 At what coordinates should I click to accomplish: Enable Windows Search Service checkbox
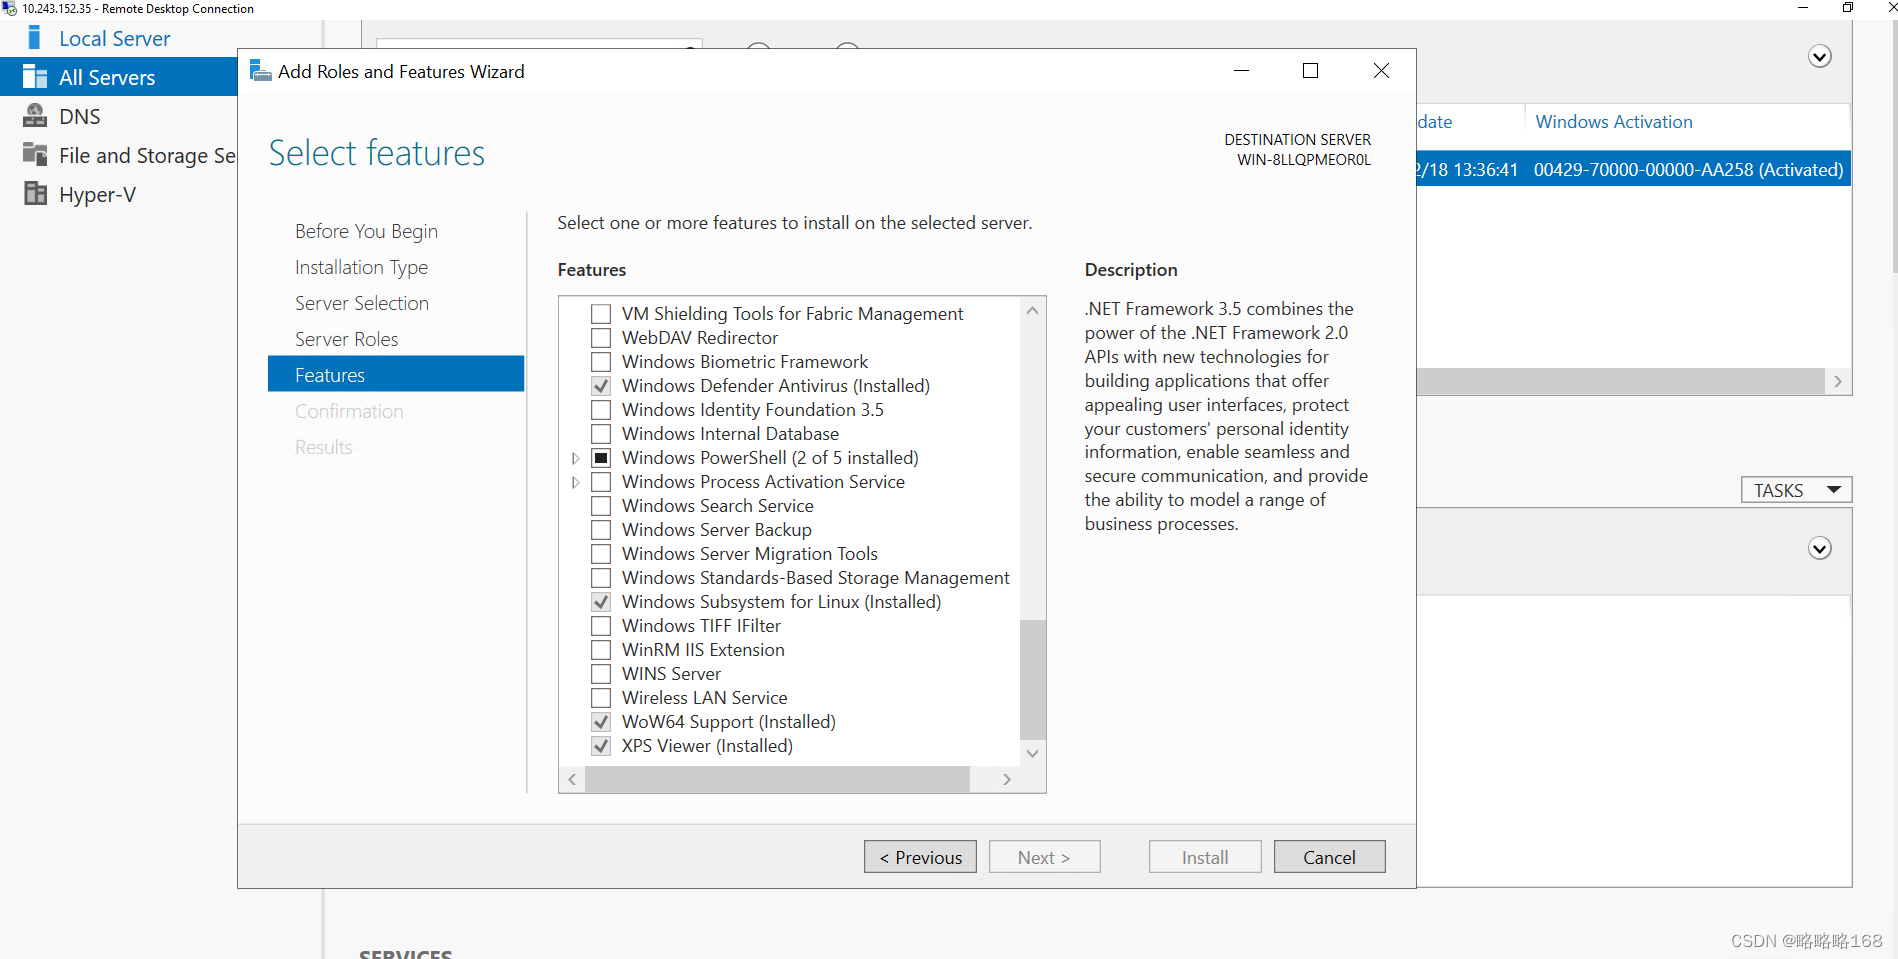coord(601,506)
